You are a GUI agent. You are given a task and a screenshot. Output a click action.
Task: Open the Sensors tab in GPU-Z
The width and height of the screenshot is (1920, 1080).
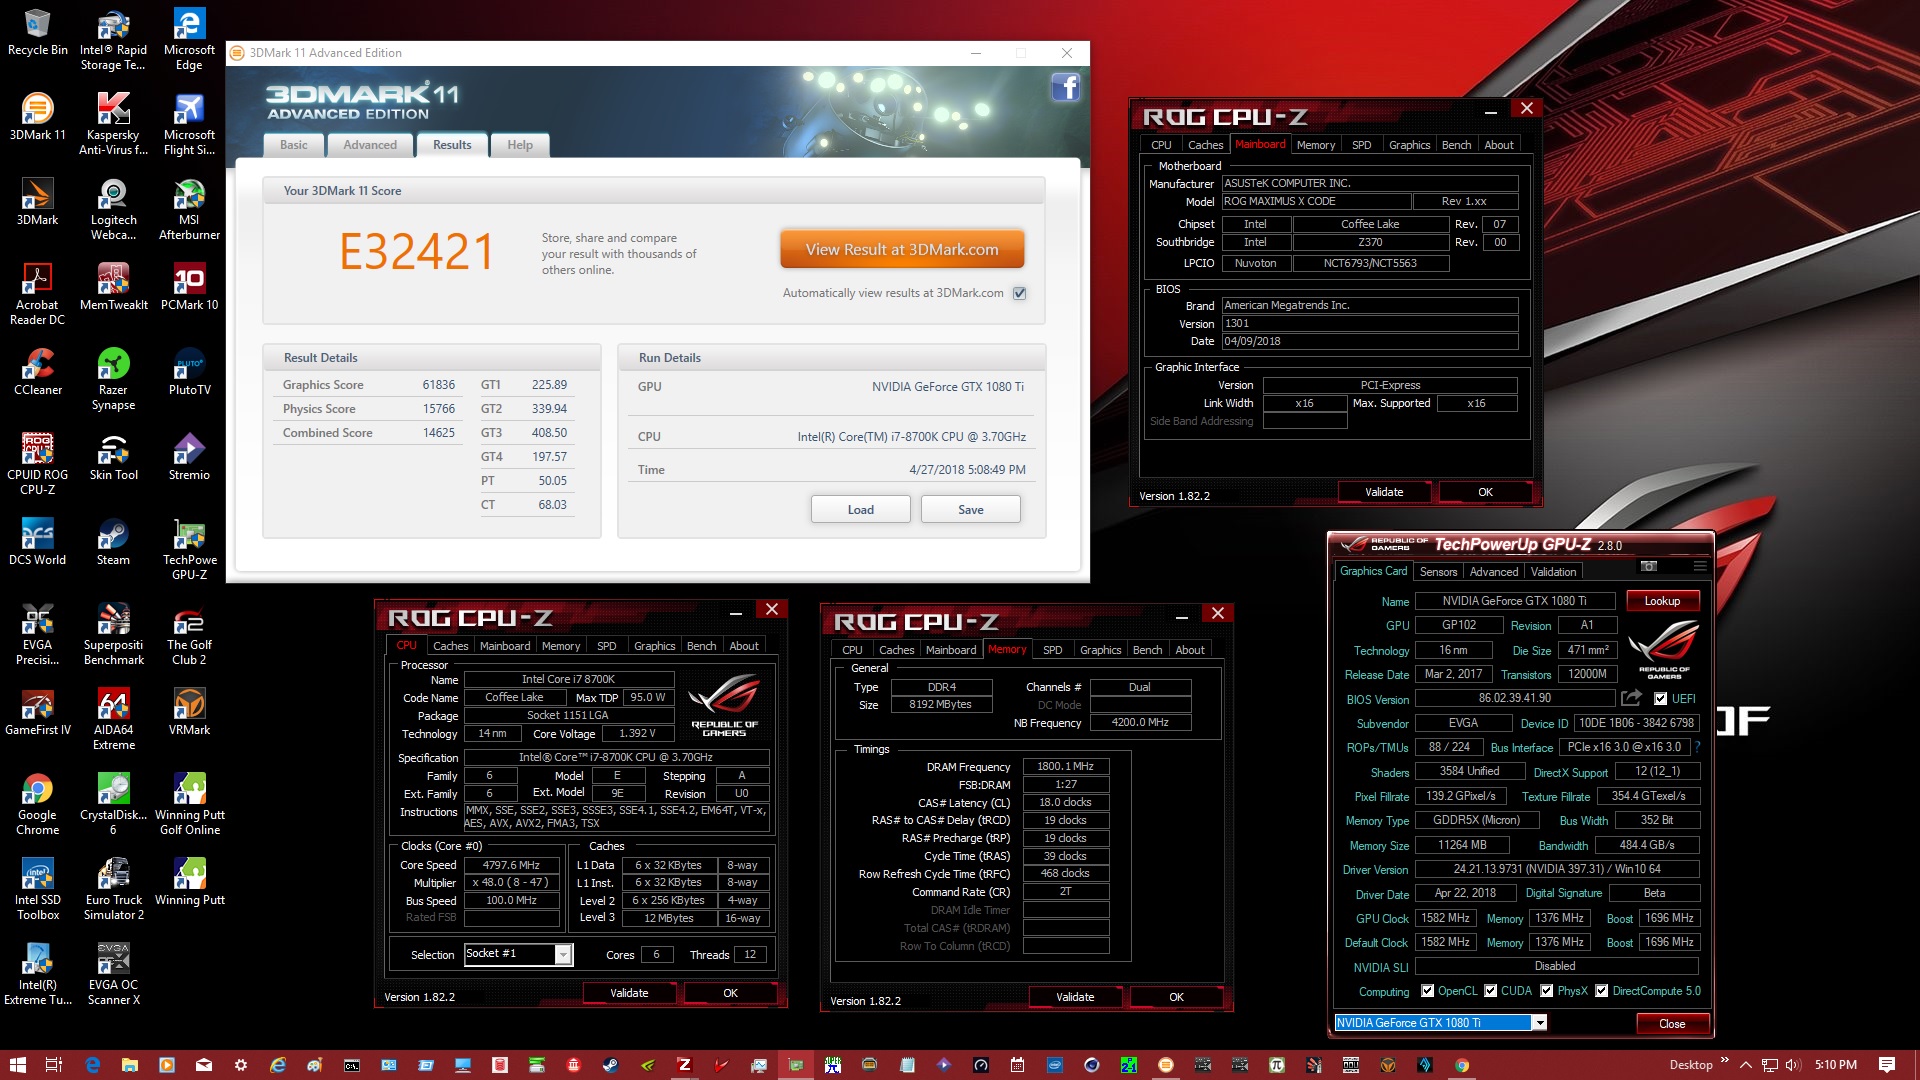[x=1438, y=572]
